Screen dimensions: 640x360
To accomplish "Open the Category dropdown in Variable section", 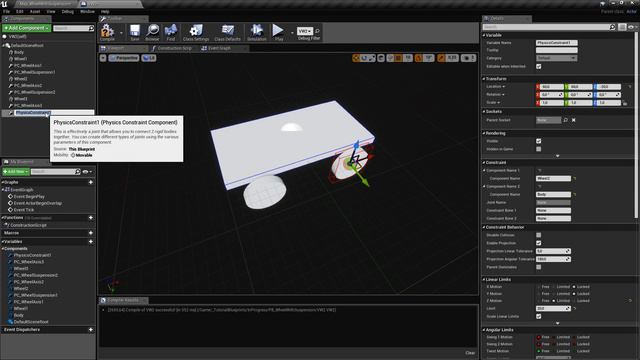I will (556, 58).
